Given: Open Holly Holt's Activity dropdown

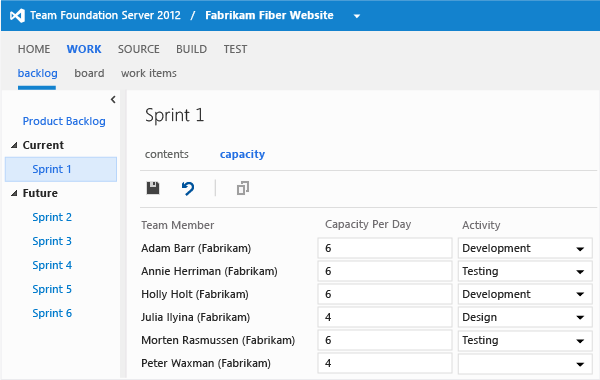Looking at the screenshot, I should [525, 294].
